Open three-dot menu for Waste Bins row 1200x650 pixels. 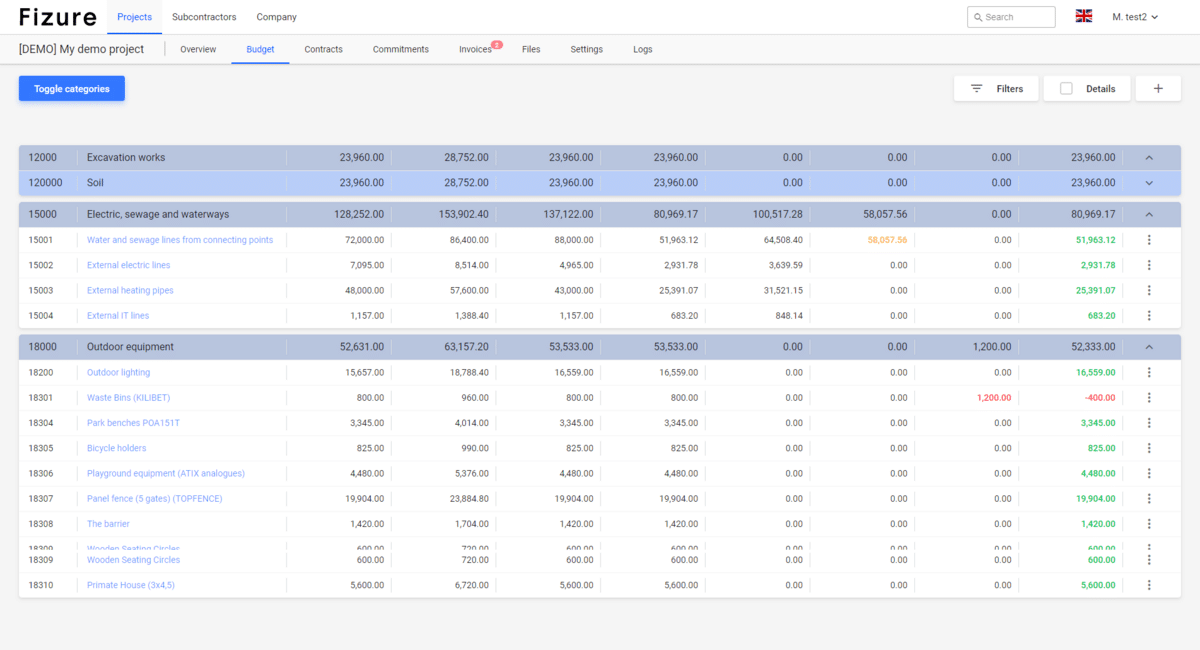pyautogui.click(x=1149, y=398)
